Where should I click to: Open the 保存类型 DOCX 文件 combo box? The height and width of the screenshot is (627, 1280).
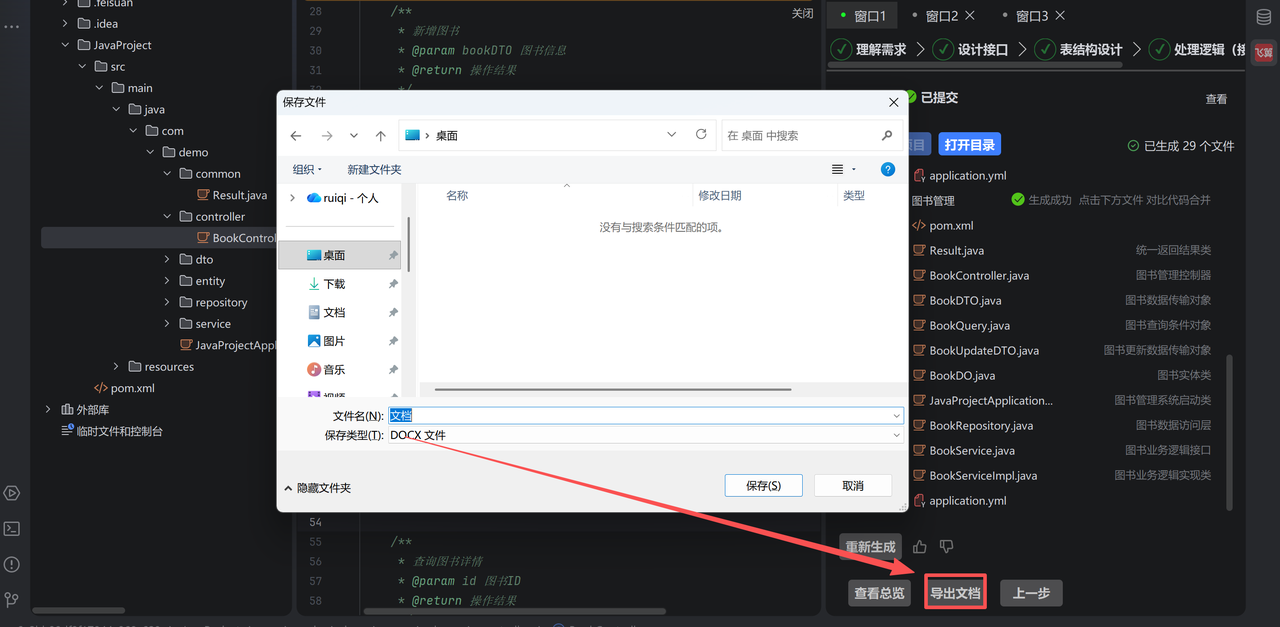[645, 435]
